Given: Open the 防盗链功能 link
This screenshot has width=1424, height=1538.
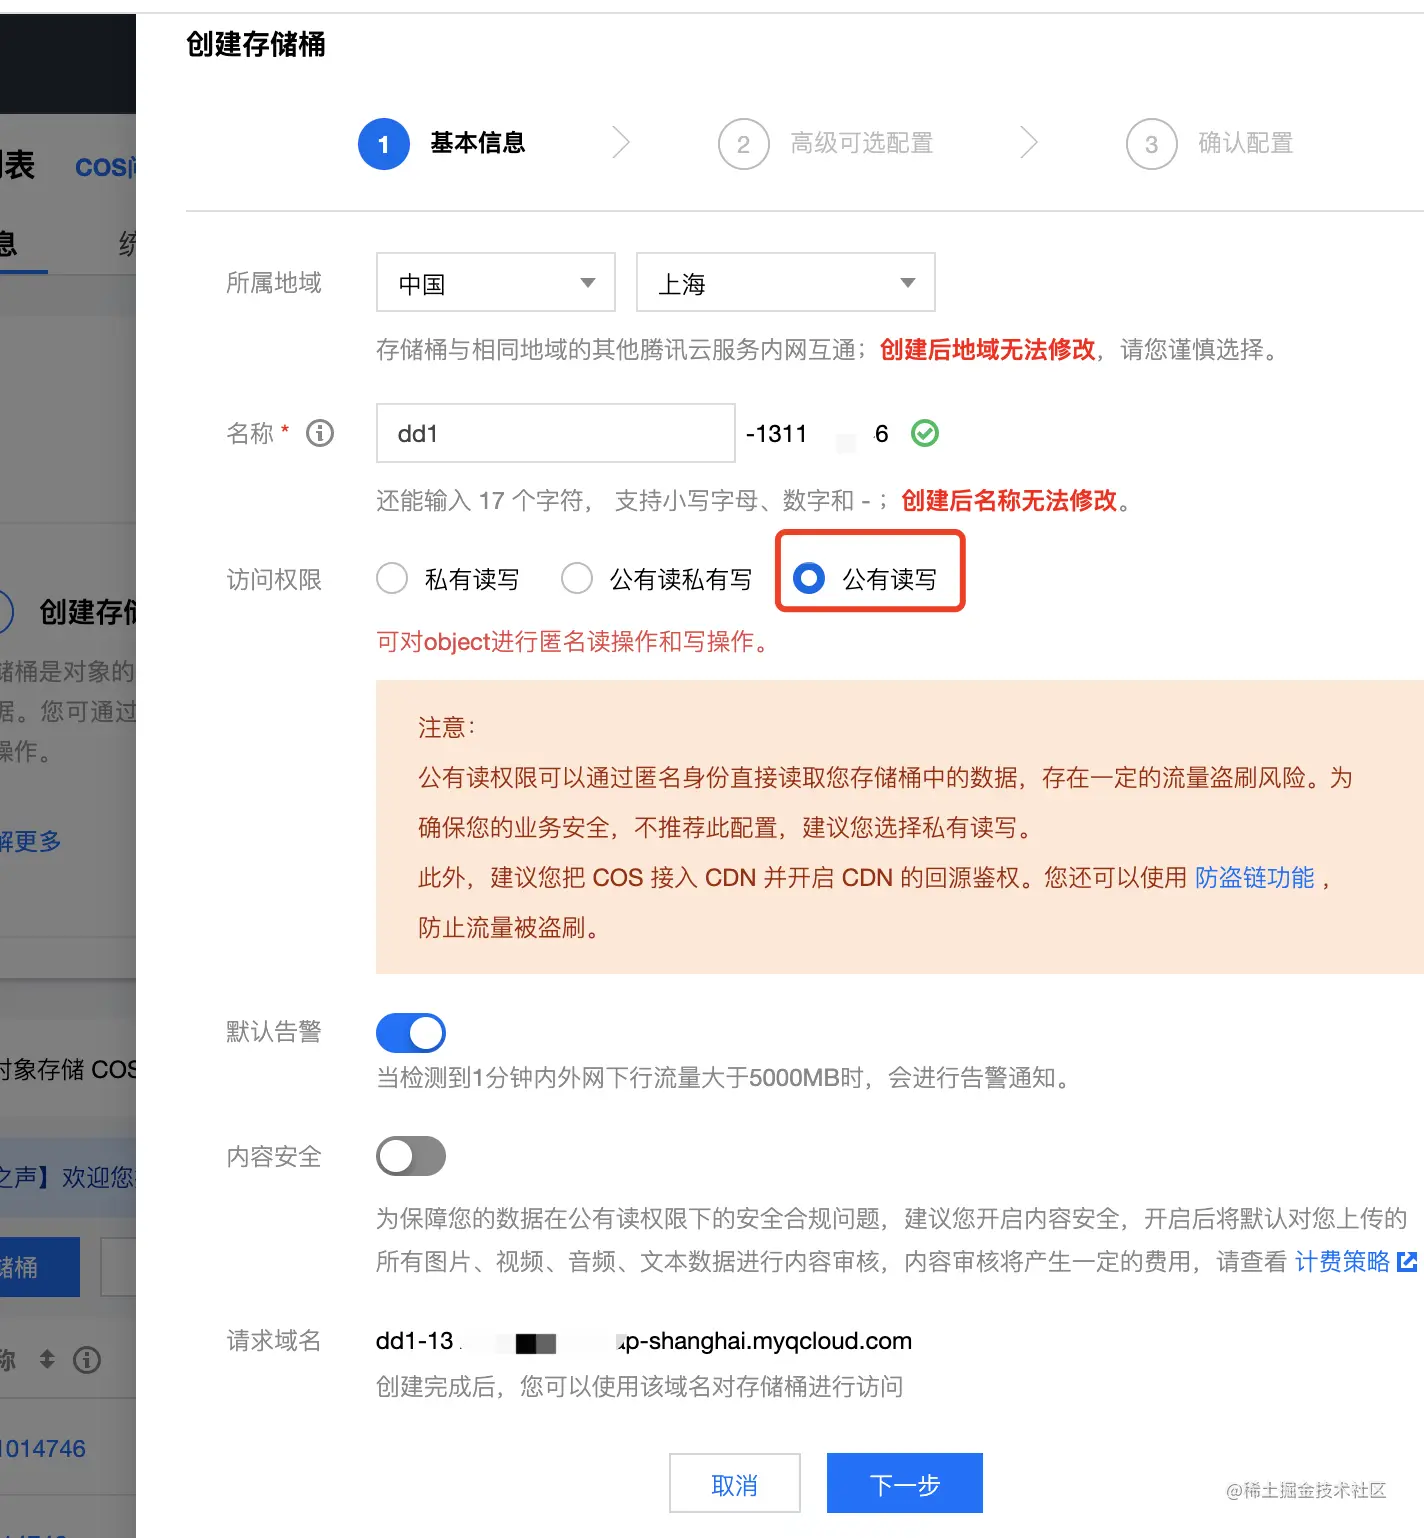Looking at the screenshot, I should coord(1255,877).
